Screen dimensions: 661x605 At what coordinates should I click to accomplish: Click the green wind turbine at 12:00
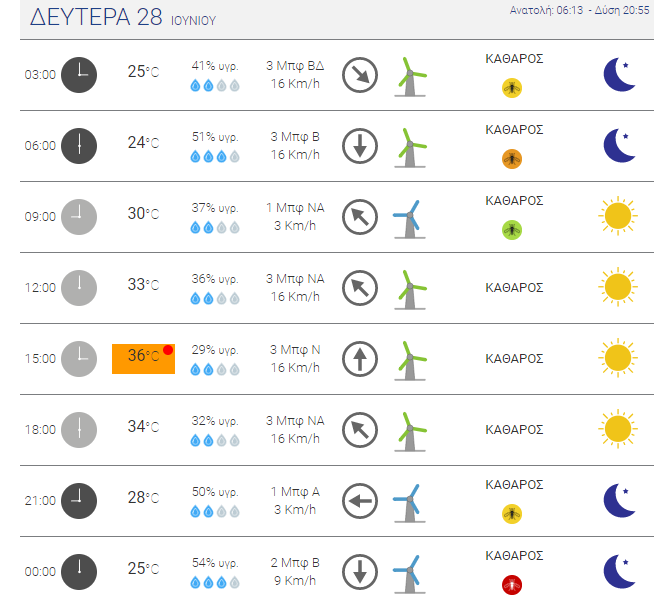click(410, 290)
